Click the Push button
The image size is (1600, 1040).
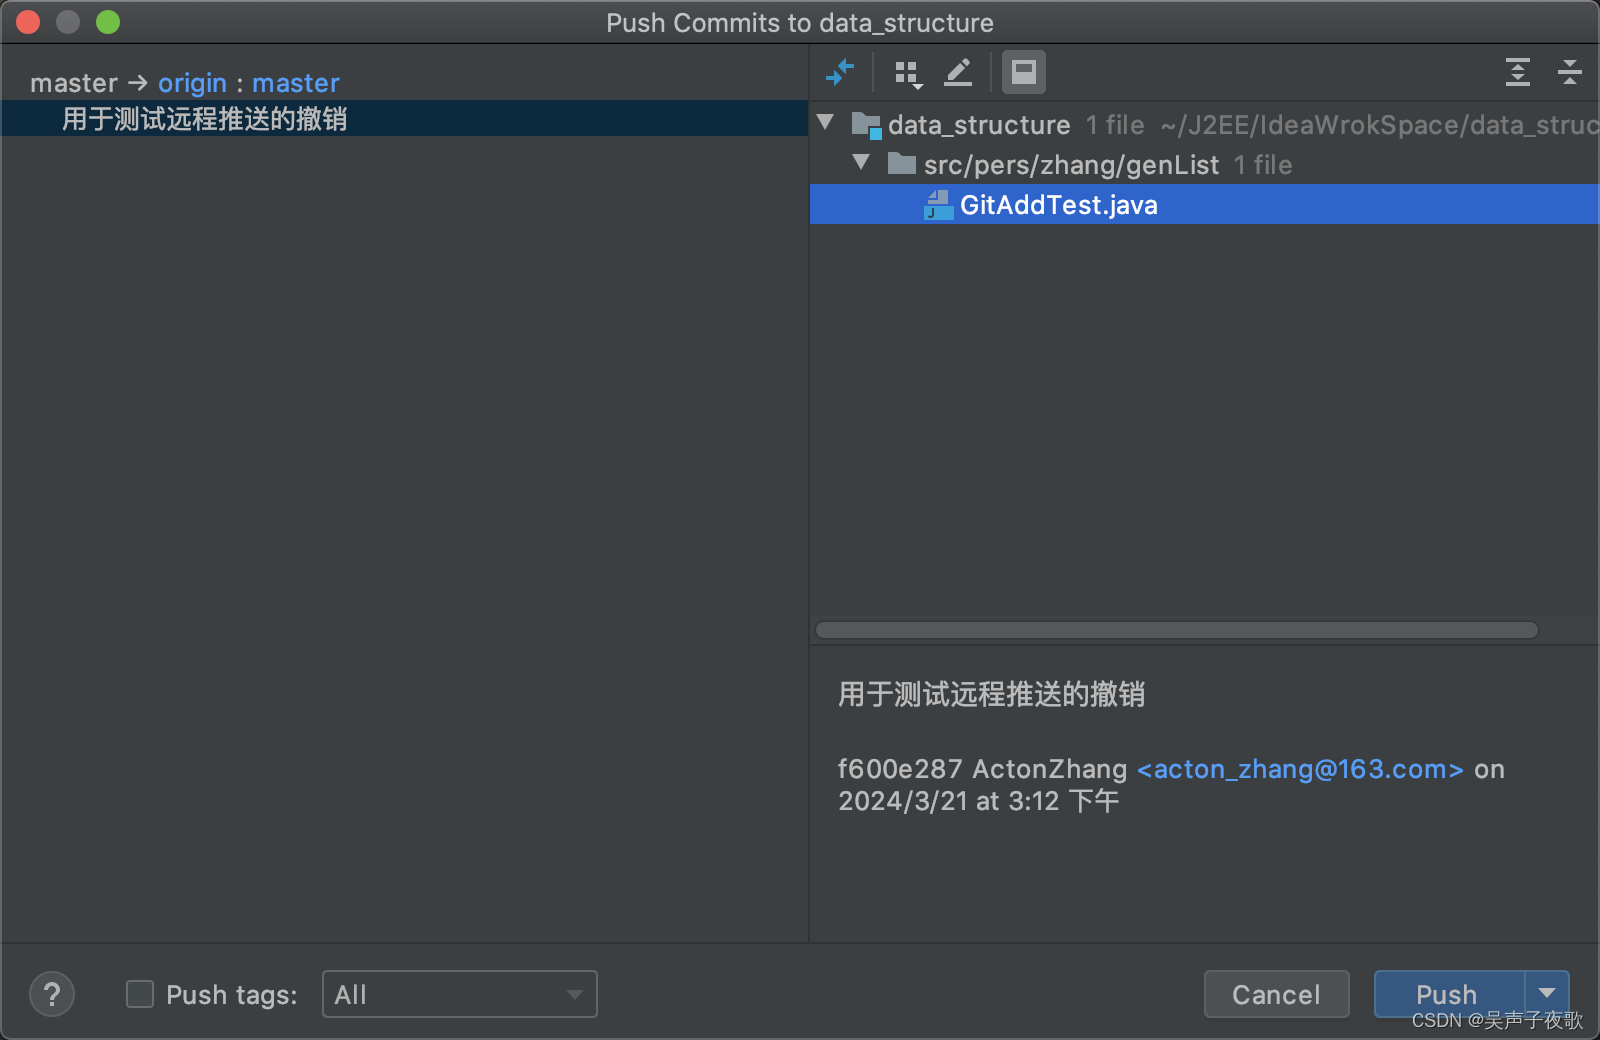pos(1449,994)
